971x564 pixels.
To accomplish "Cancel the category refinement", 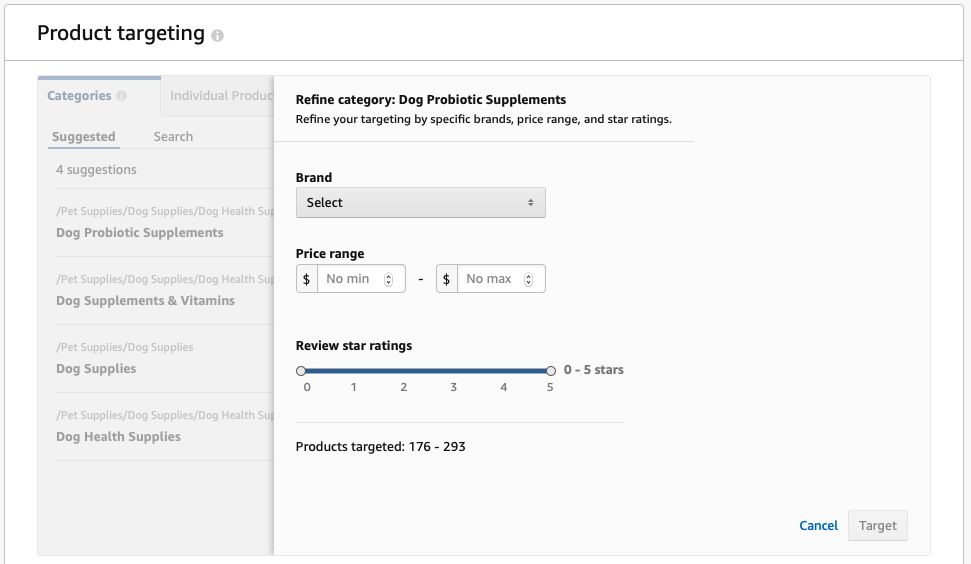I will pyautogui.click(x=818, y=526).
